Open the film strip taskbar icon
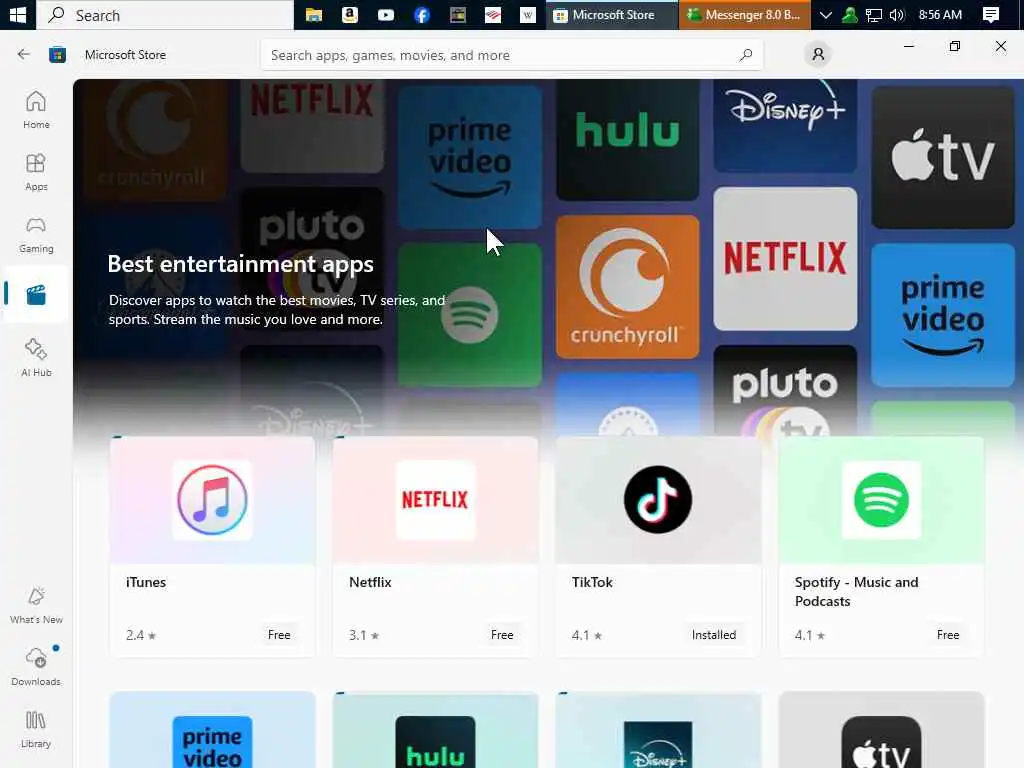Viewport: 1024px width, 768px height. [458, 14]
